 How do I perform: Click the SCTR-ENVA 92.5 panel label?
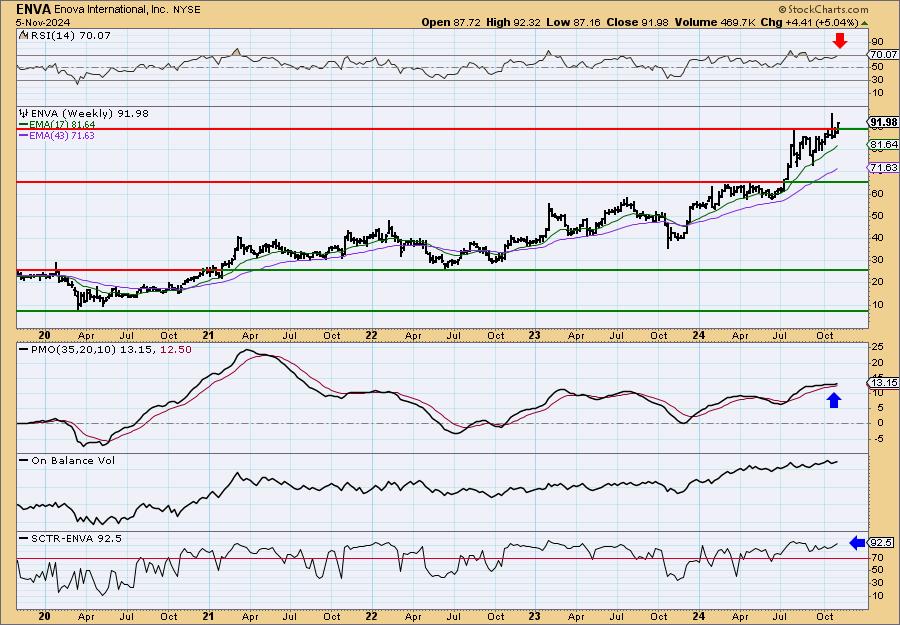coord(76,538)
